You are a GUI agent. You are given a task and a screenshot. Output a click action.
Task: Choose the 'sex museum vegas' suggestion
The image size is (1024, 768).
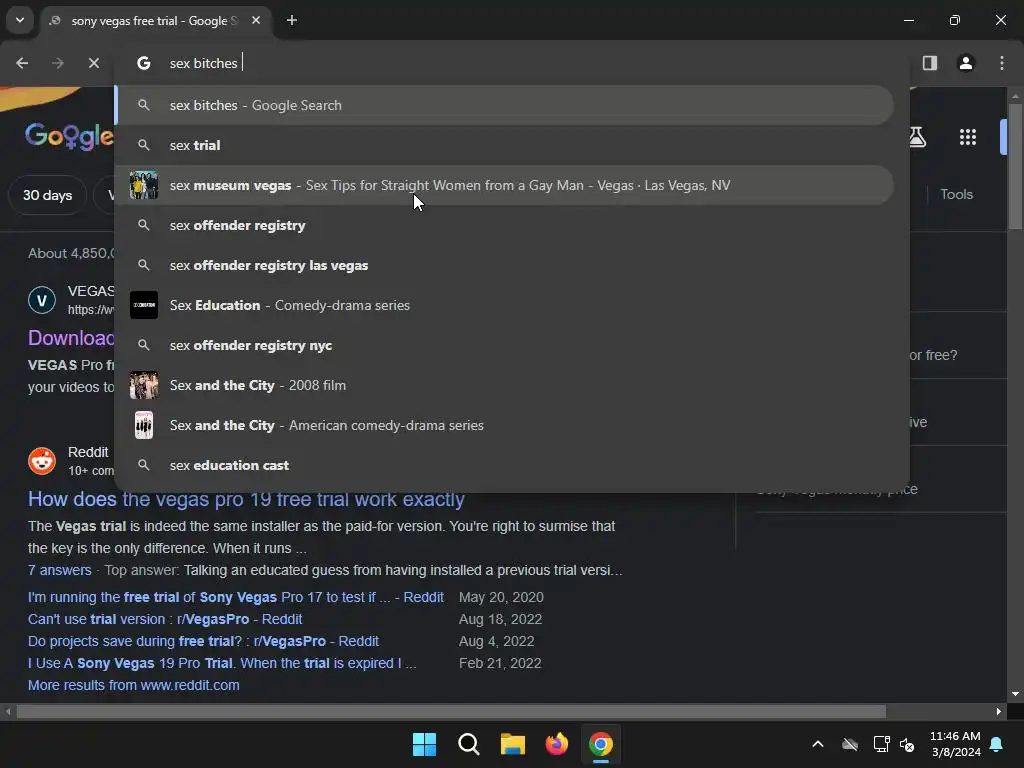pos(504,185)
